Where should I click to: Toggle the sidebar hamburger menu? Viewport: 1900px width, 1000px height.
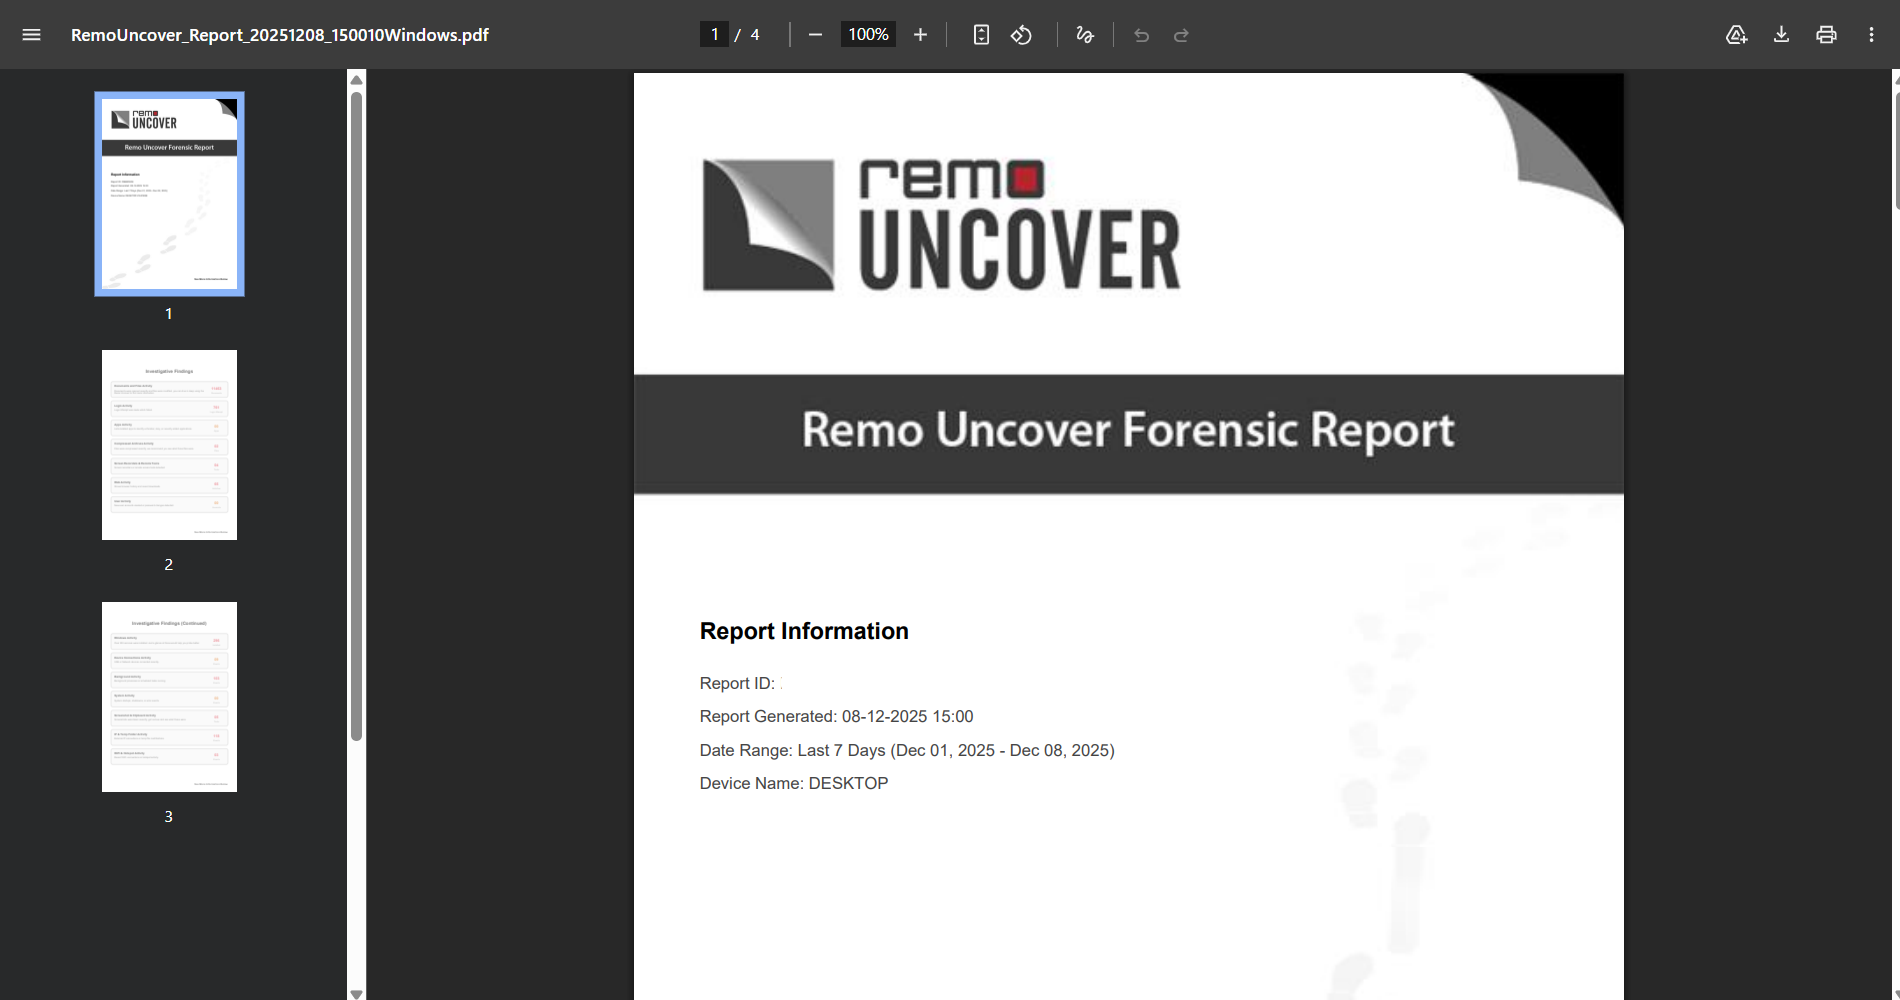pos(31,35)
